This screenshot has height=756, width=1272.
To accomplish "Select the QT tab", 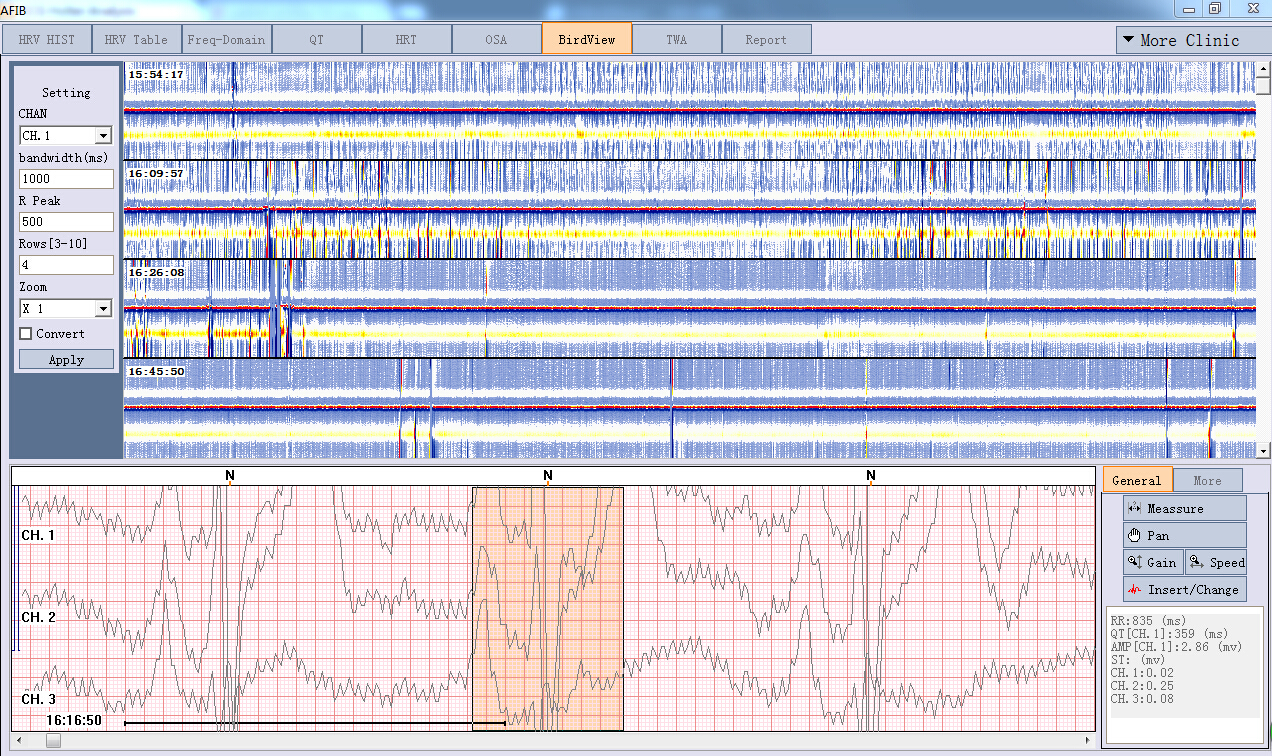I will pos(317,40).
